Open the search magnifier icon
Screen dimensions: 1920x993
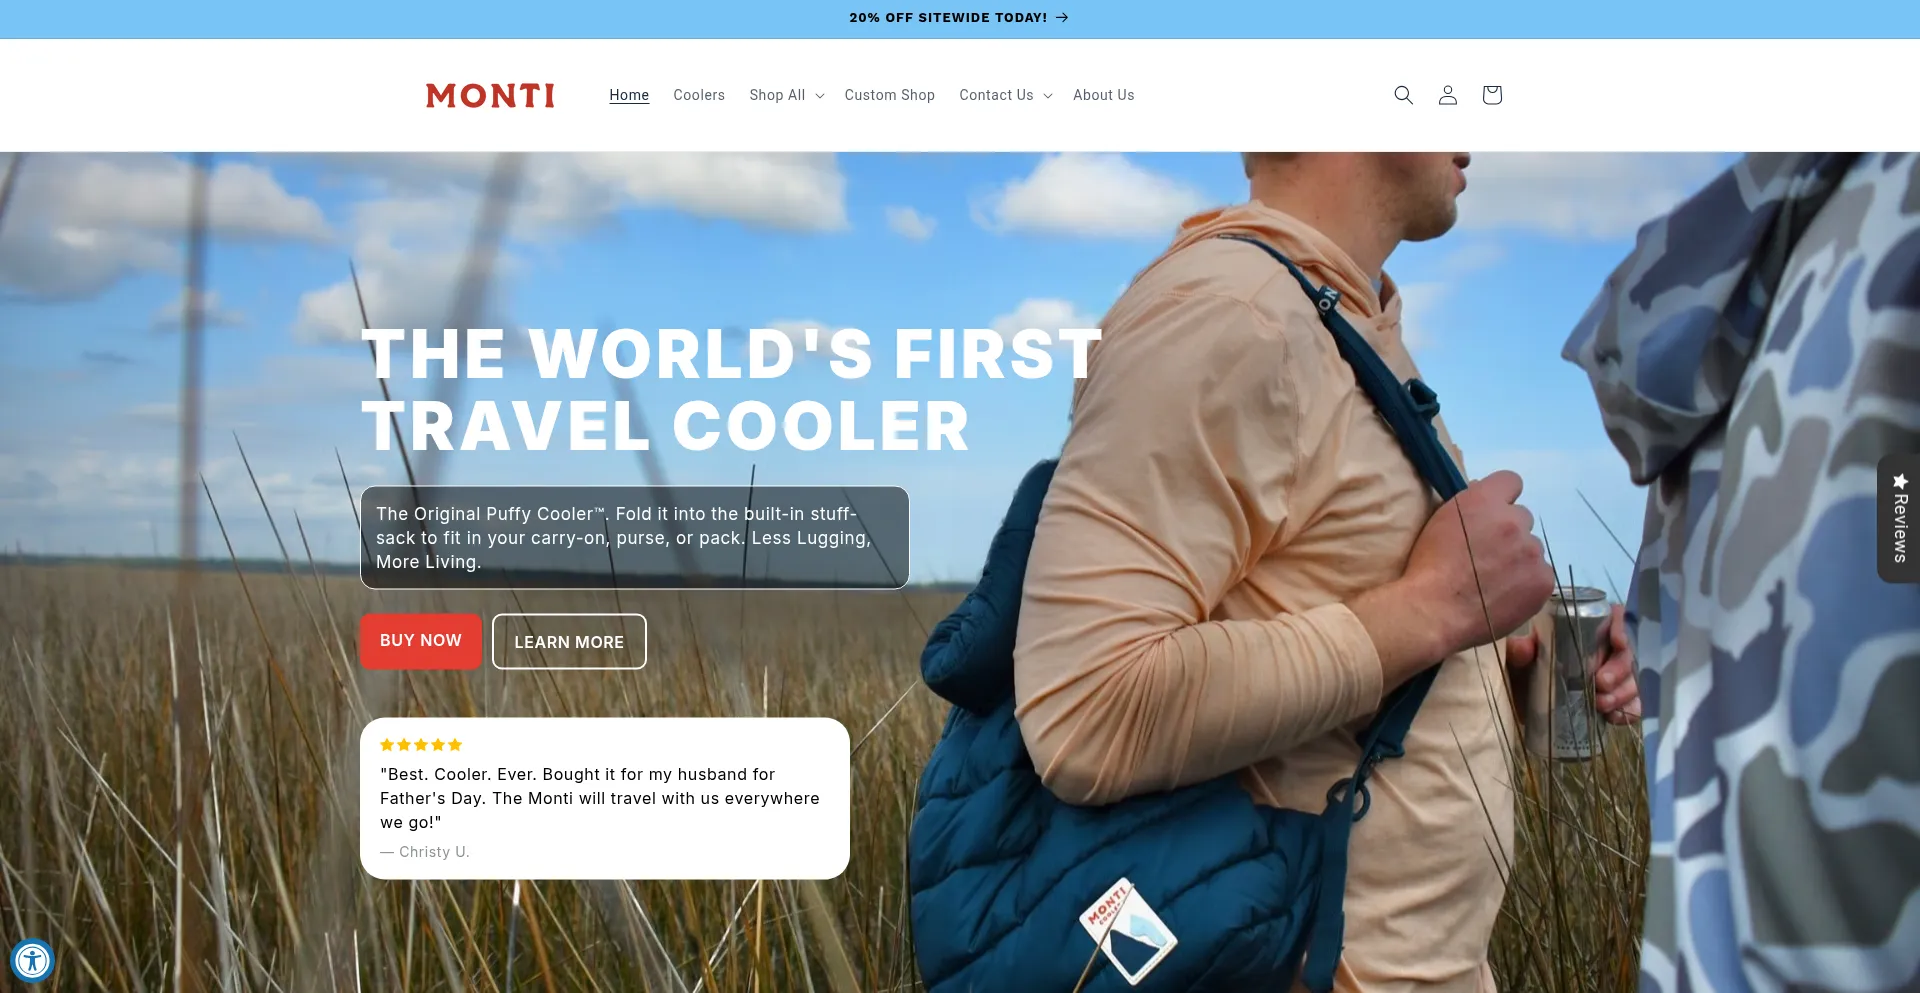pos(1403,95)
